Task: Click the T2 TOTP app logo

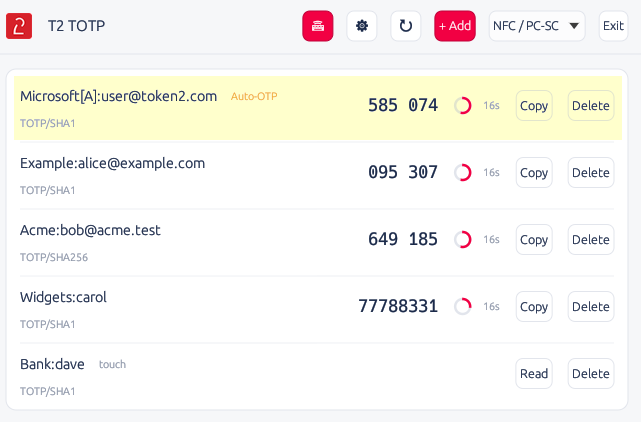Action: pos(19,26)
